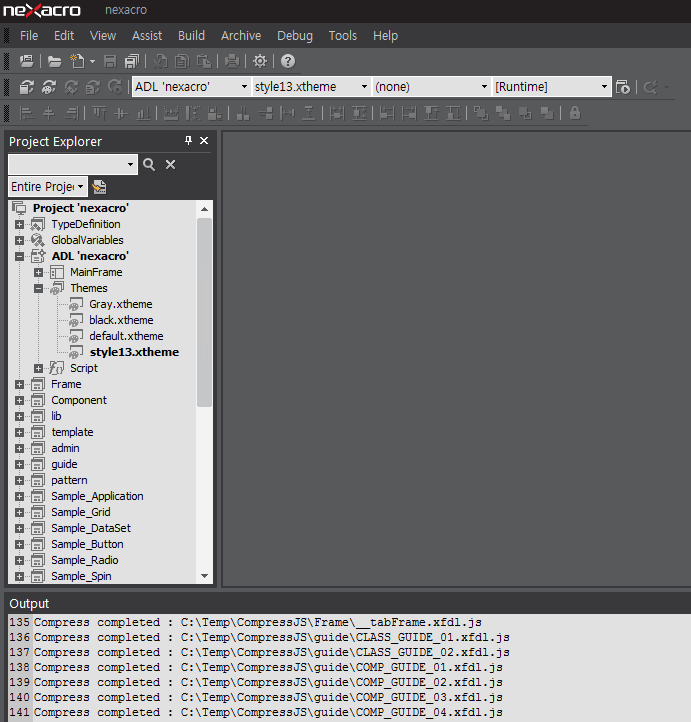691x722 pixels.
Task: Open options with the gear icon
Action: (260, 61)
